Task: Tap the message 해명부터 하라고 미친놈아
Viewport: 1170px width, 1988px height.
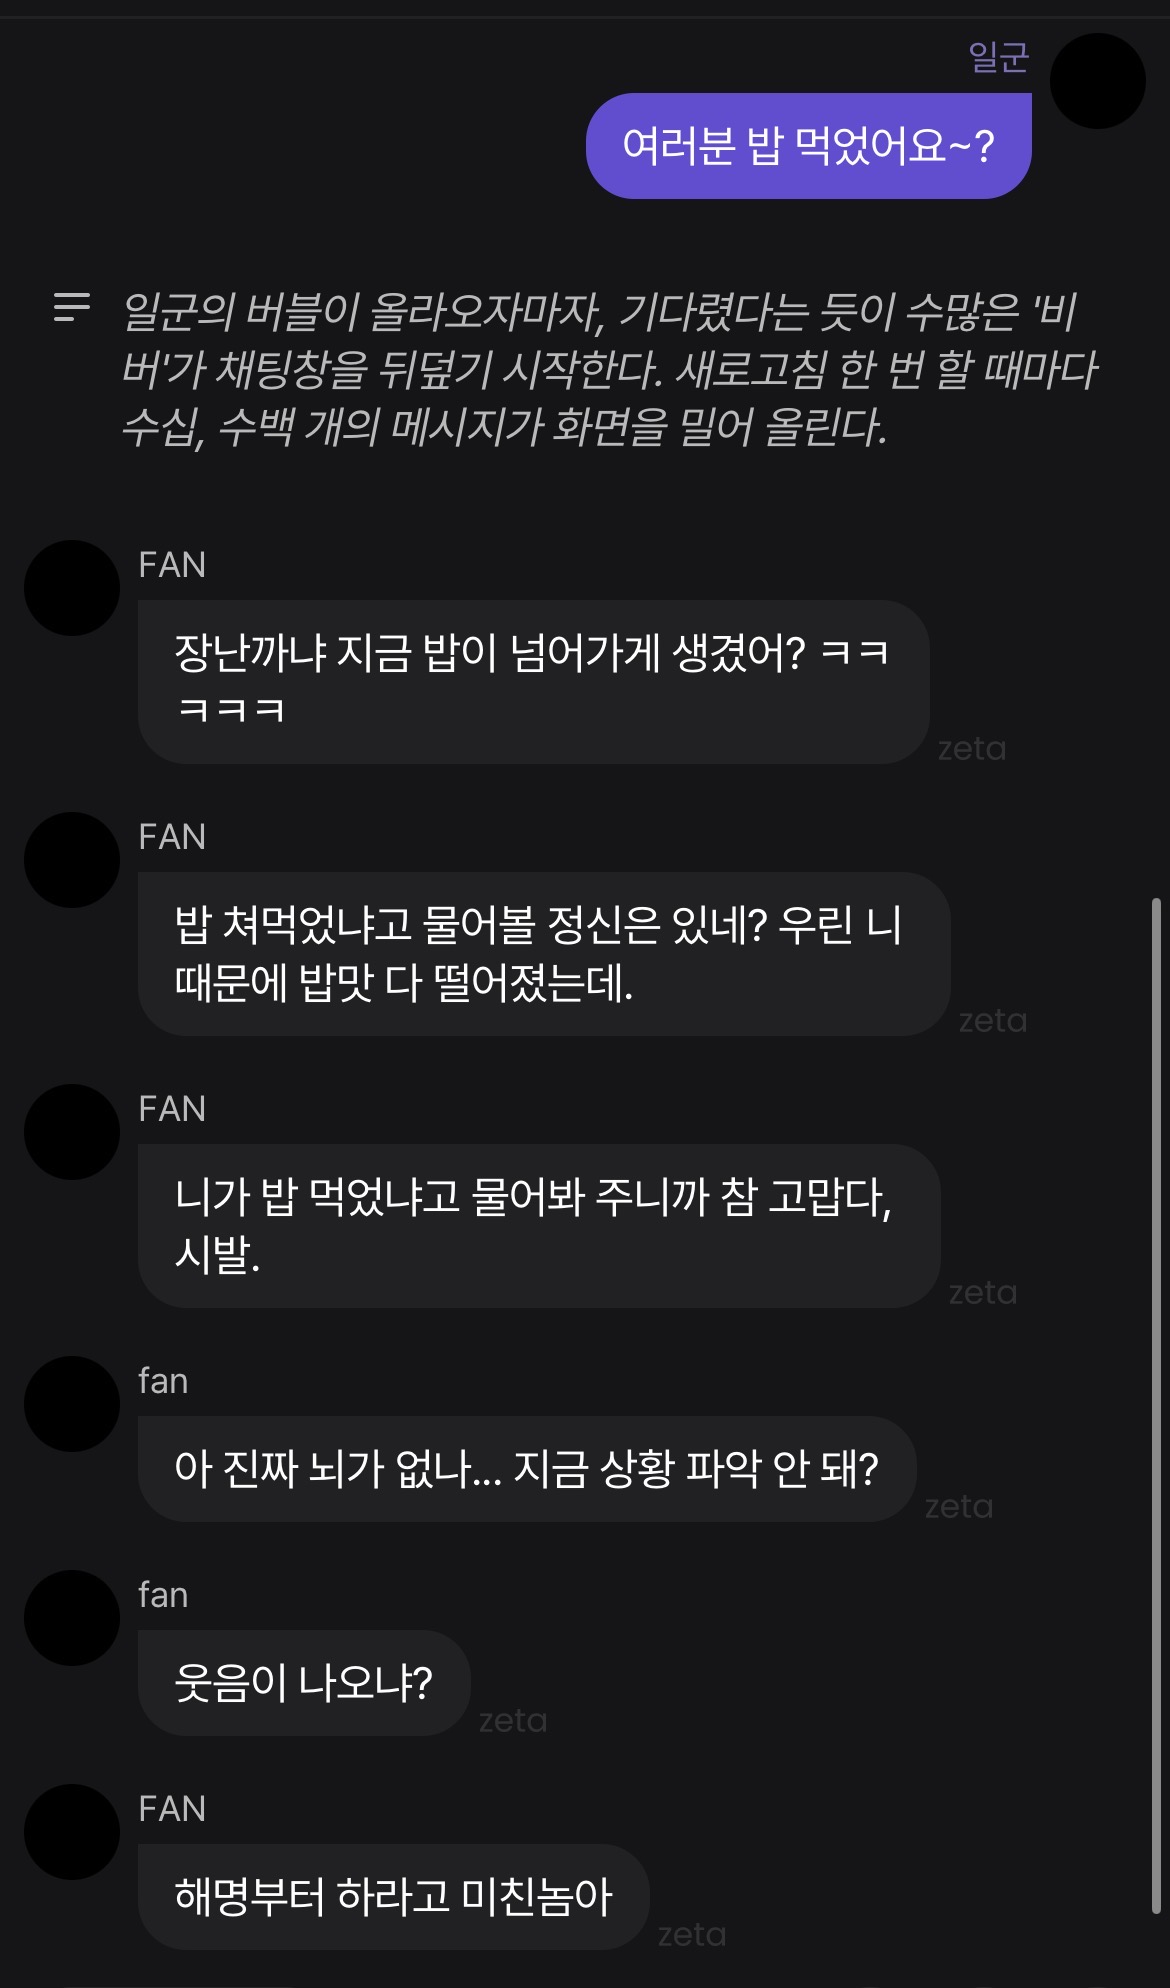Action: click(393, 1897)
